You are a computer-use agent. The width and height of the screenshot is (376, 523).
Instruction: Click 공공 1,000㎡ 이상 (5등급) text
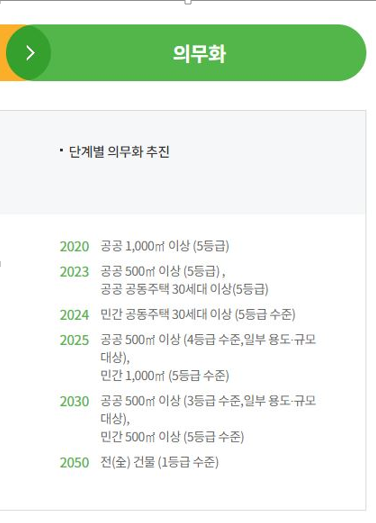(x=165, y=246)
